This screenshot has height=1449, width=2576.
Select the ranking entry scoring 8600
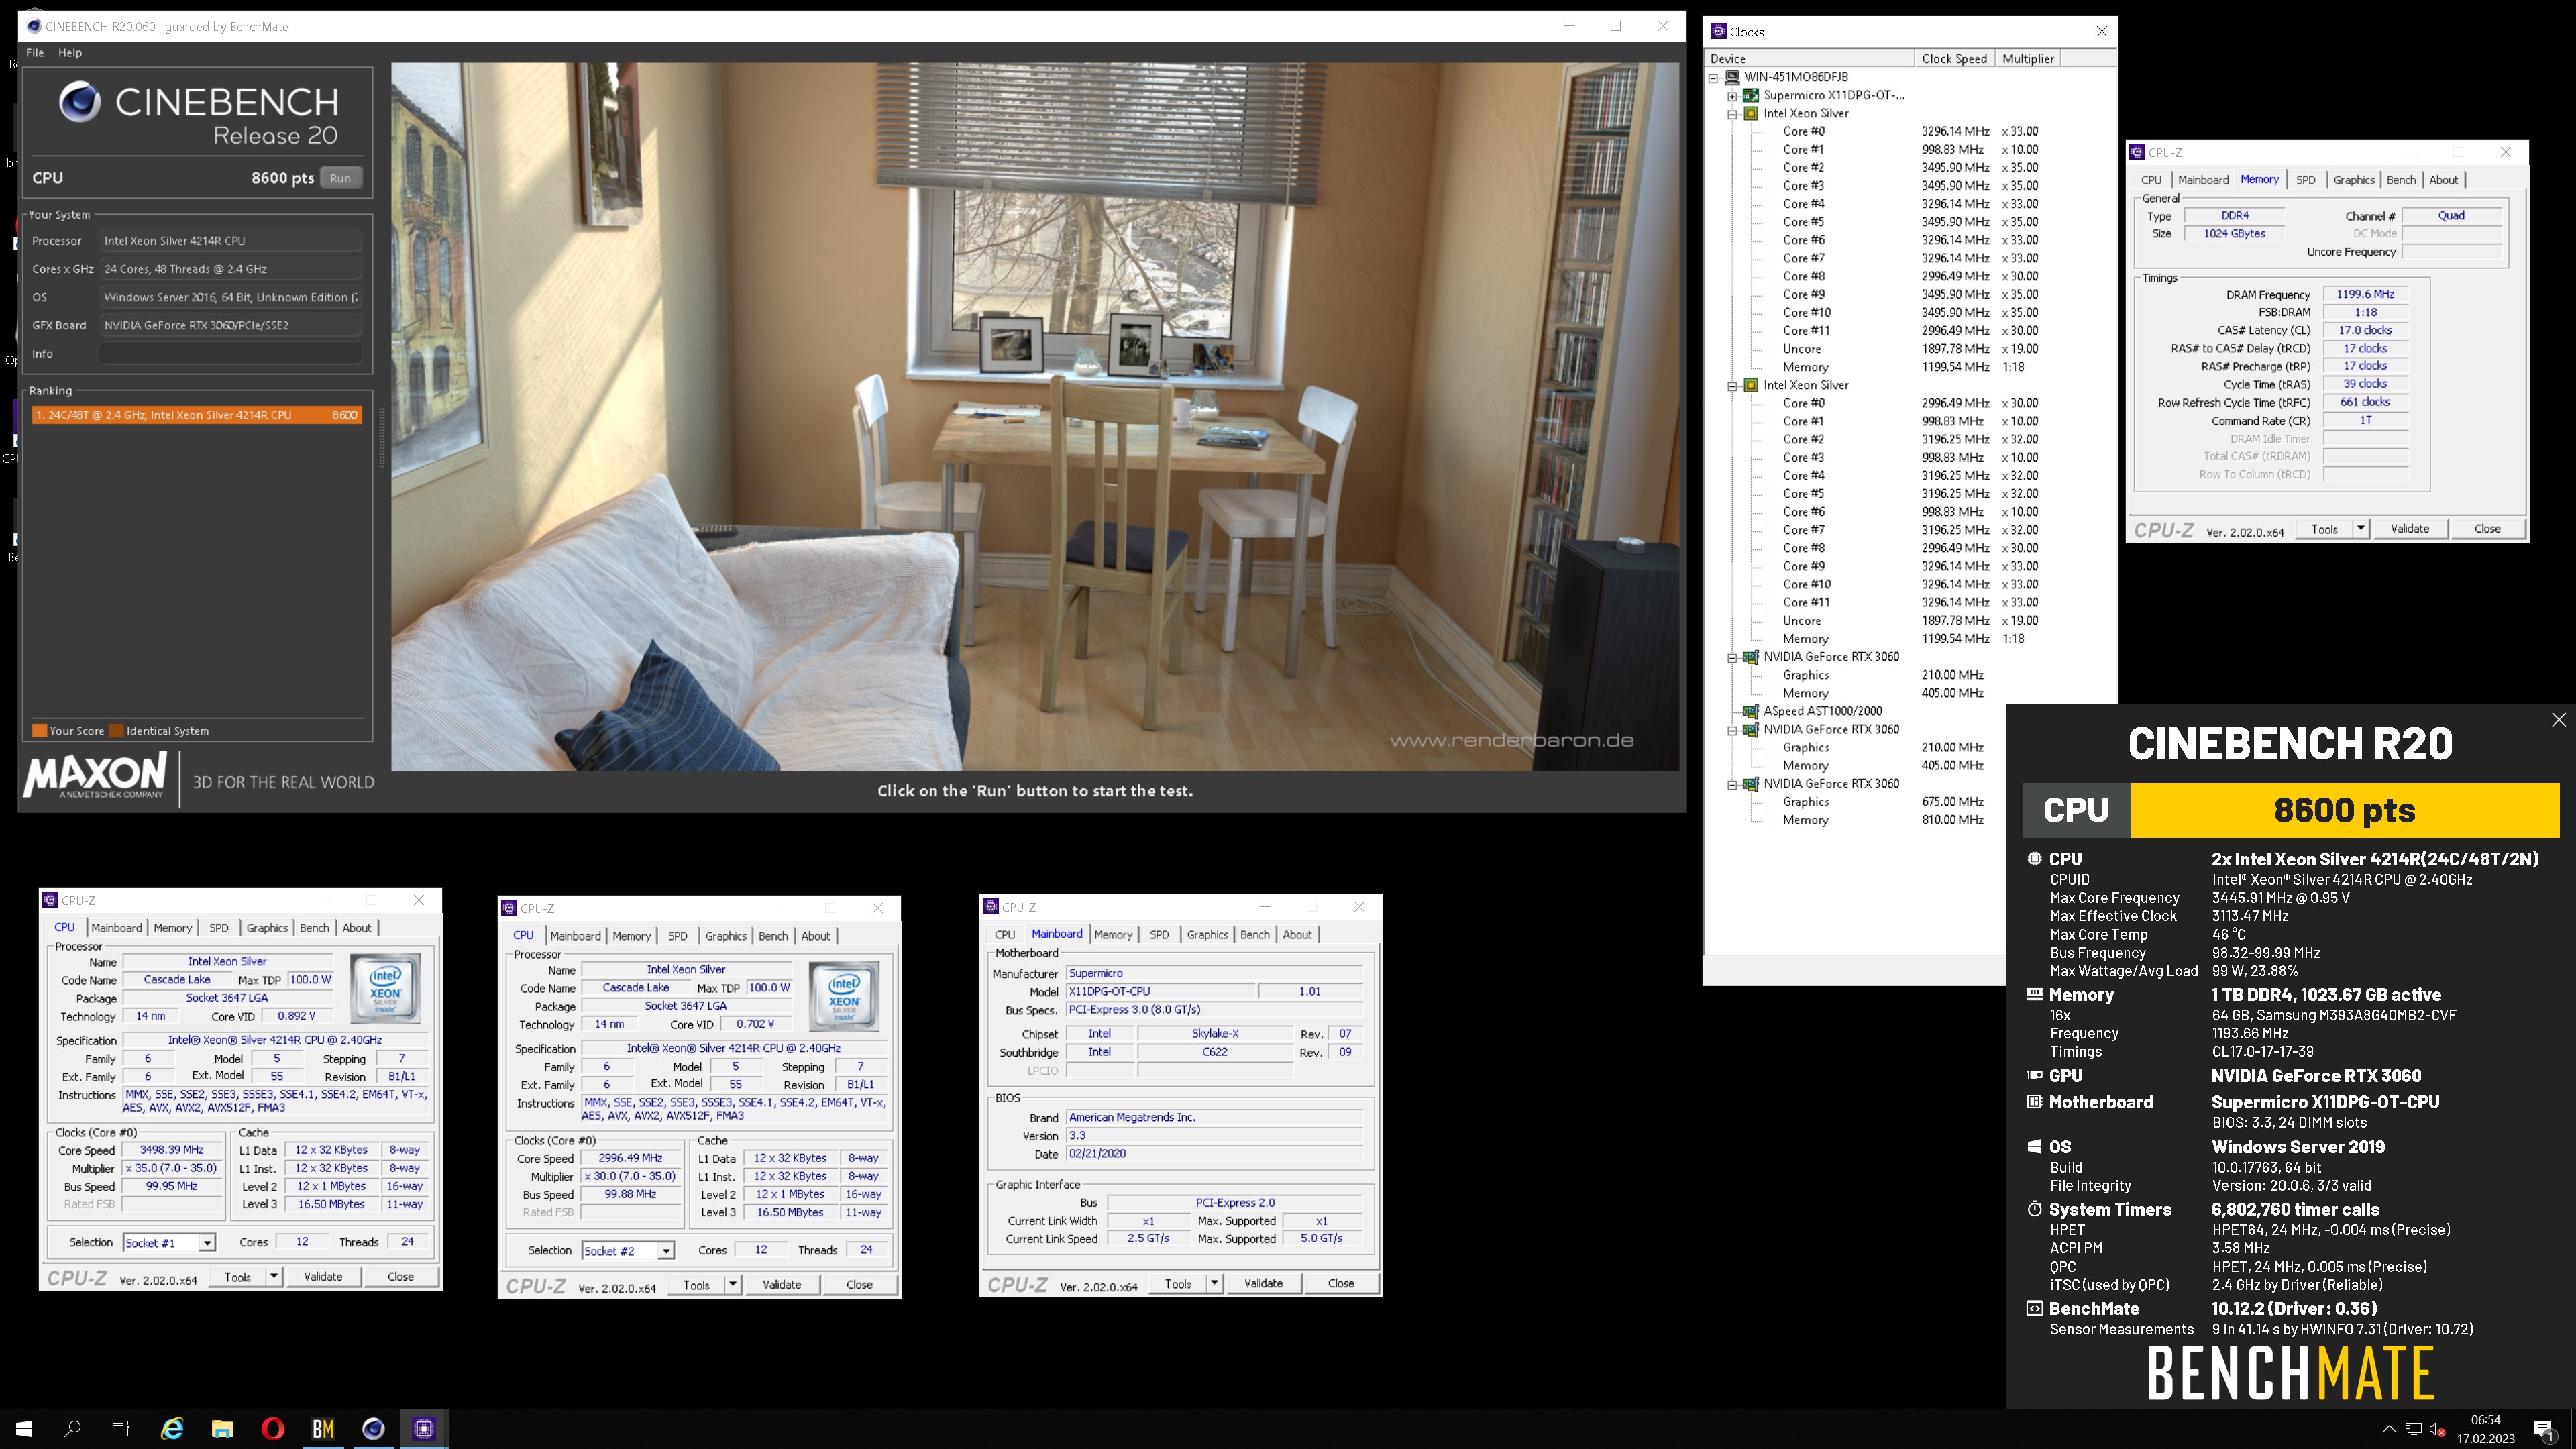tap(197, 415)
